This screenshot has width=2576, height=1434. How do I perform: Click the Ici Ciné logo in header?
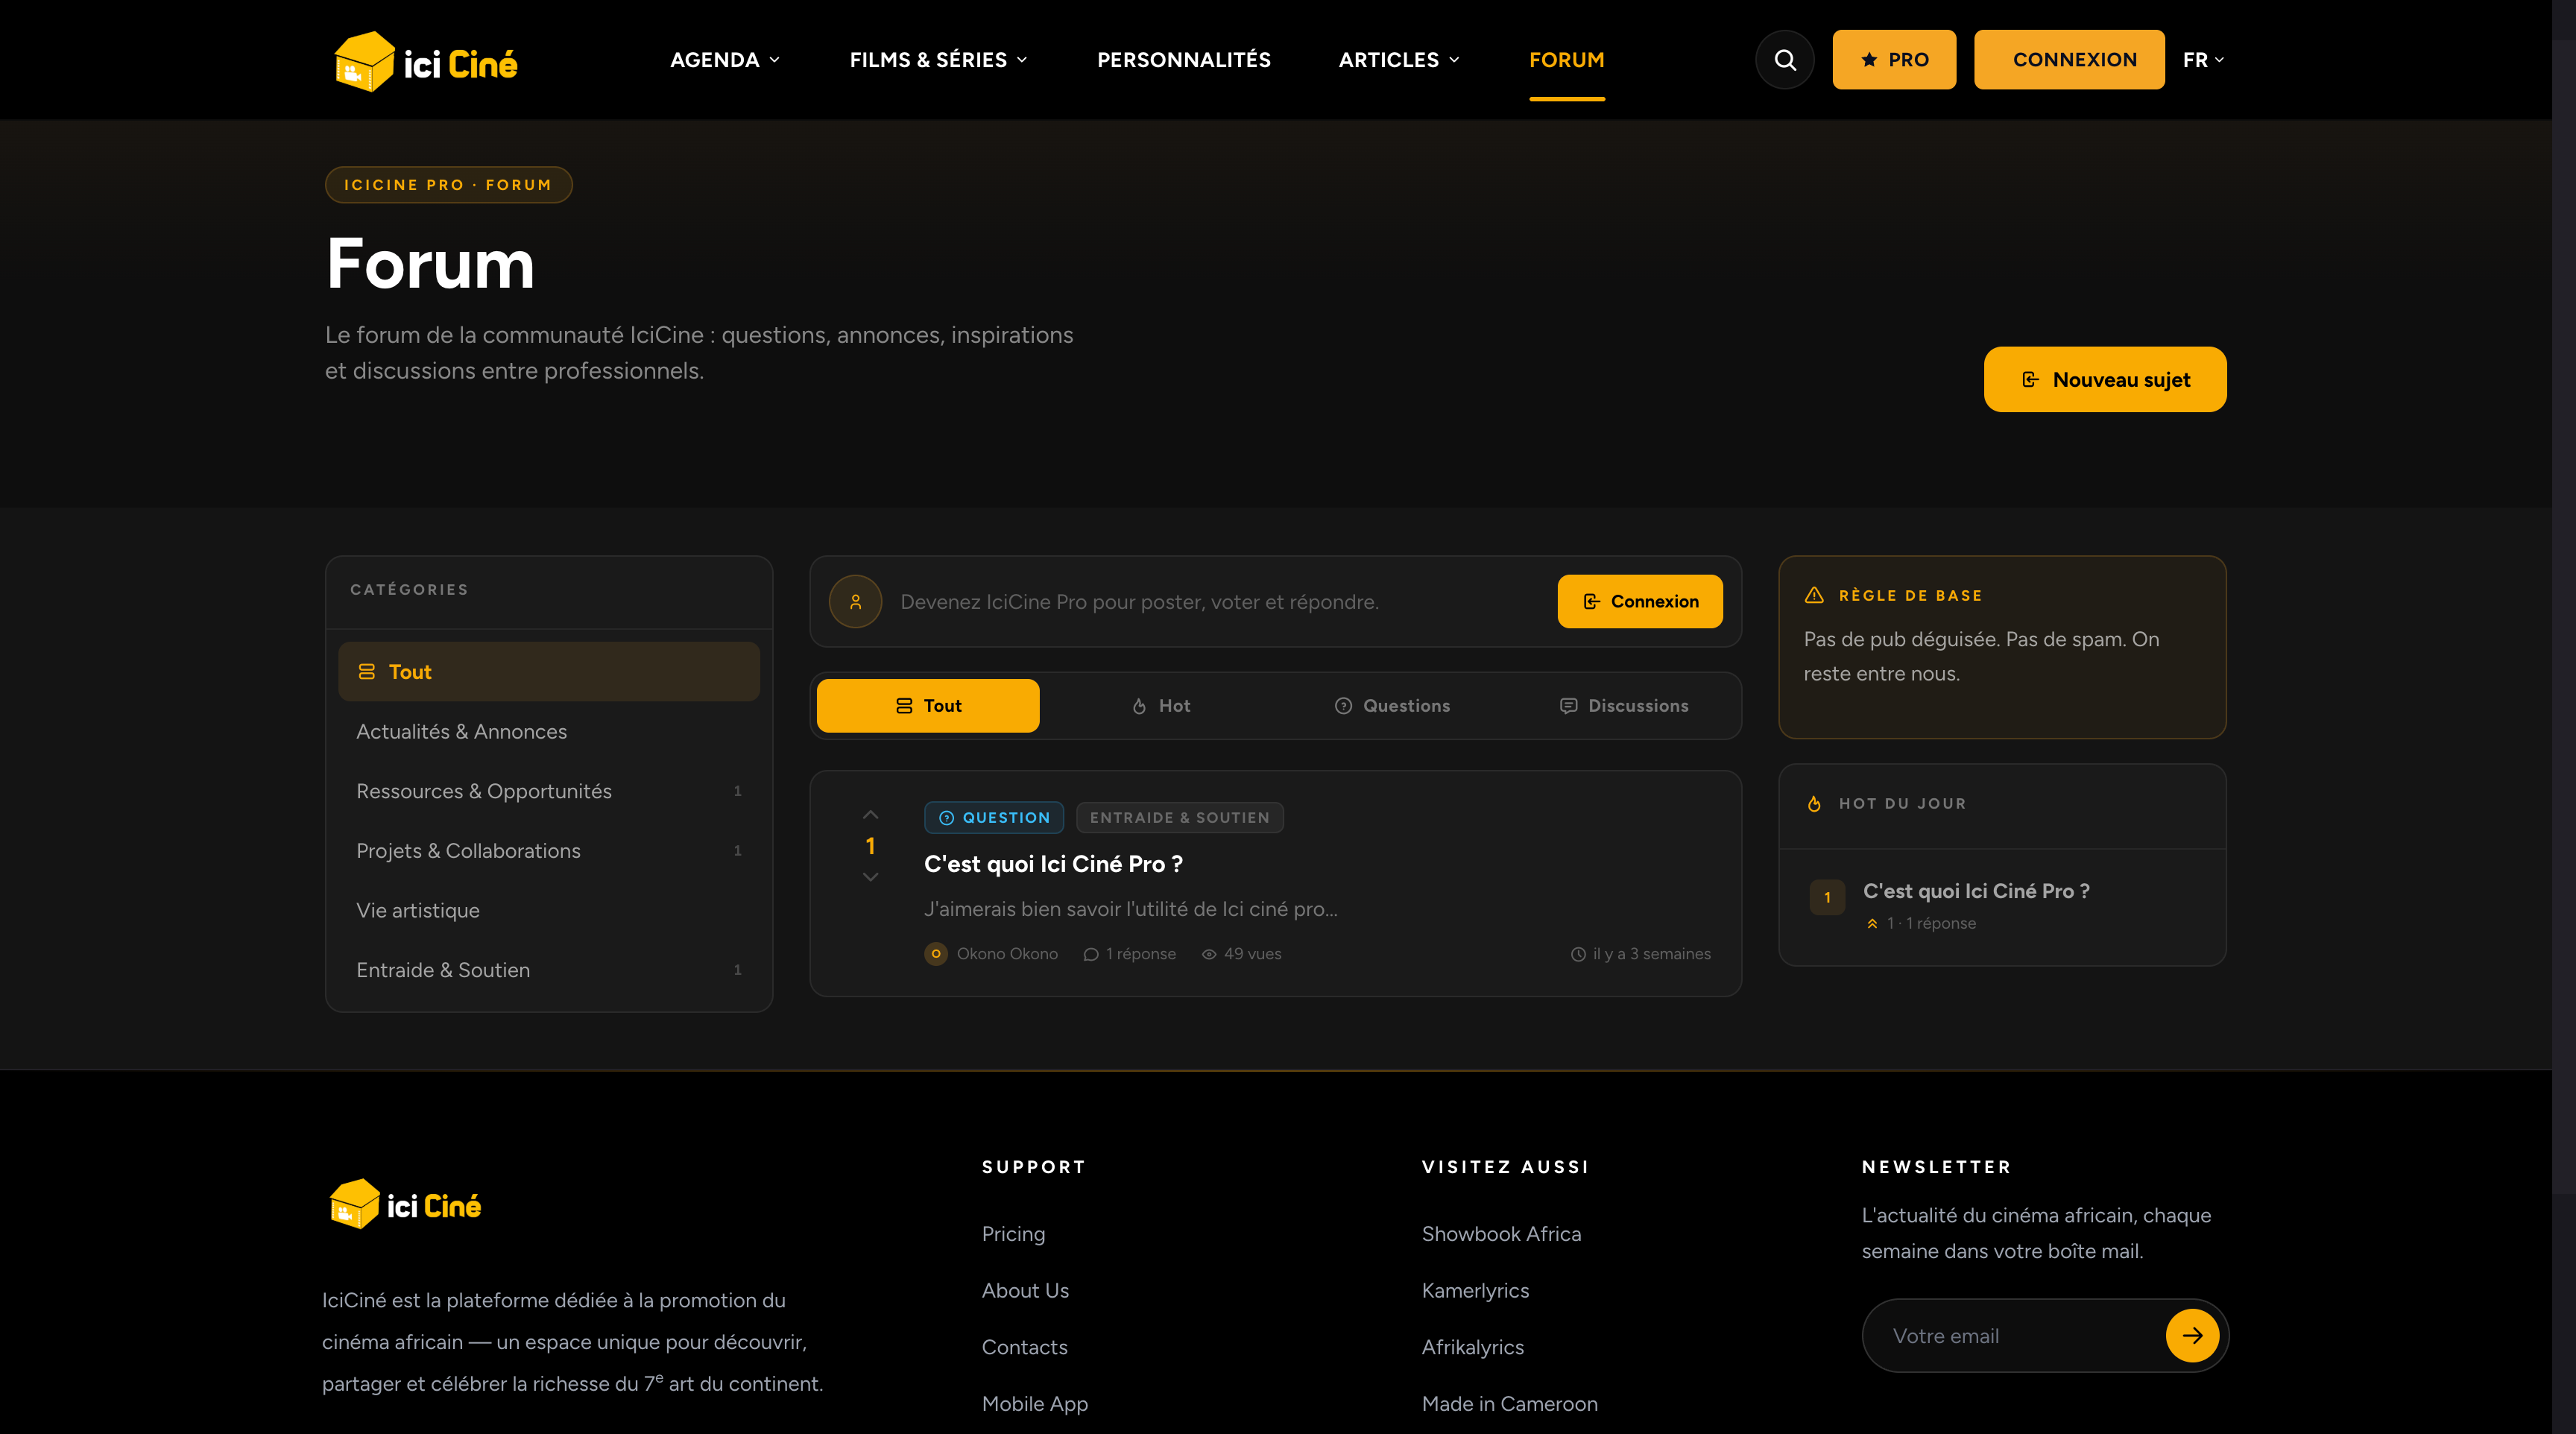point(425,62)
